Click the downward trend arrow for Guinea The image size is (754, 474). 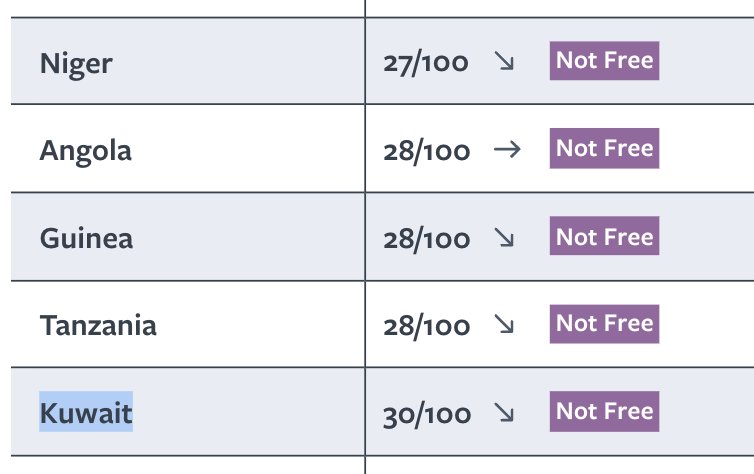click(x=504, y=237)
